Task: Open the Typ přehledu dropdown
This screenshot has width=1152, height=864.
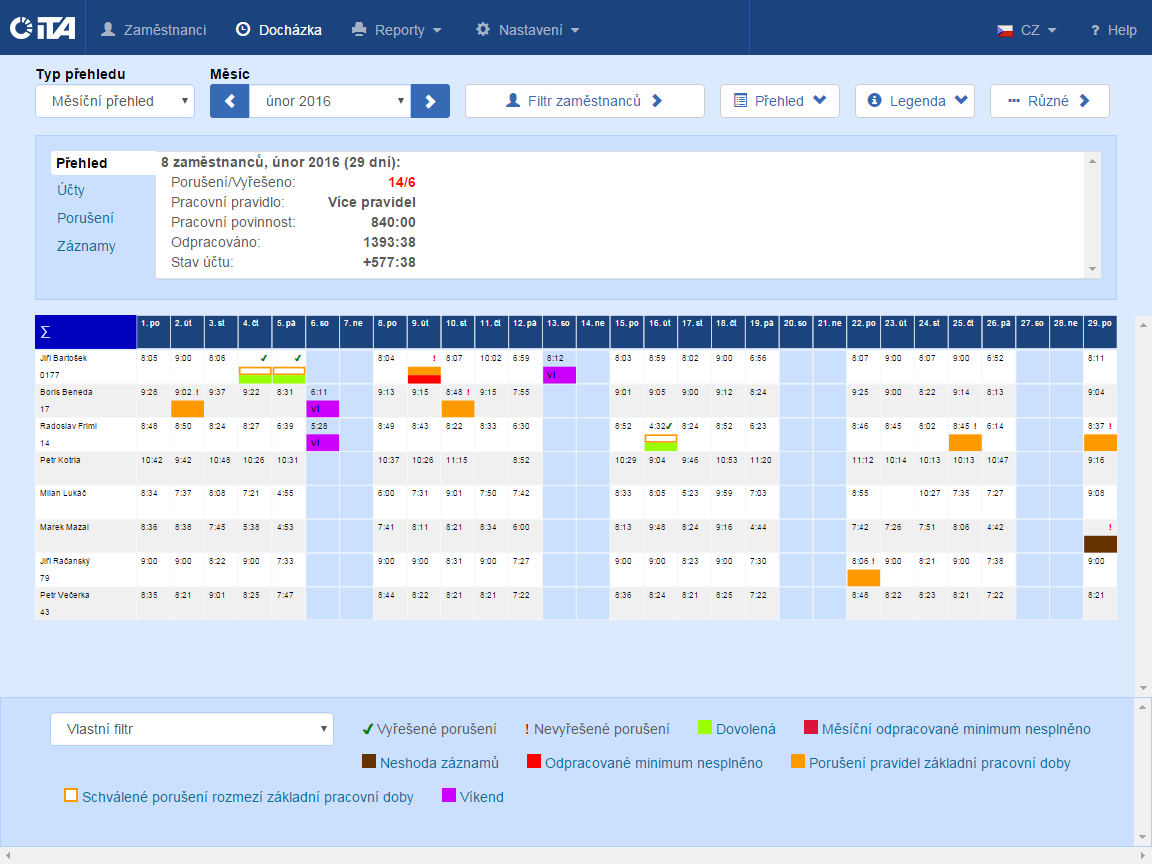Action: 115,101
